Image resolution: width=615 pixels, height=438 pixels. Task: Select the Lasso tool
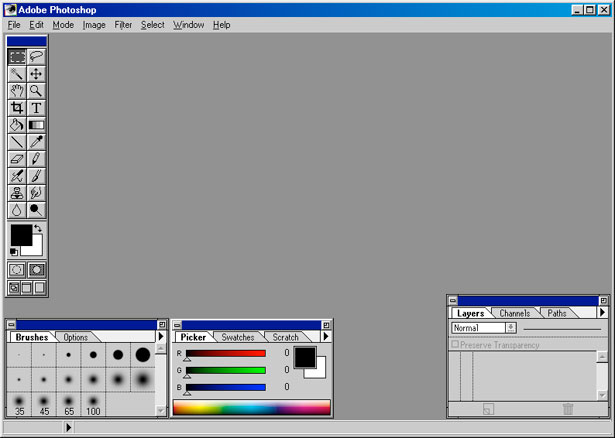point(36,57)
